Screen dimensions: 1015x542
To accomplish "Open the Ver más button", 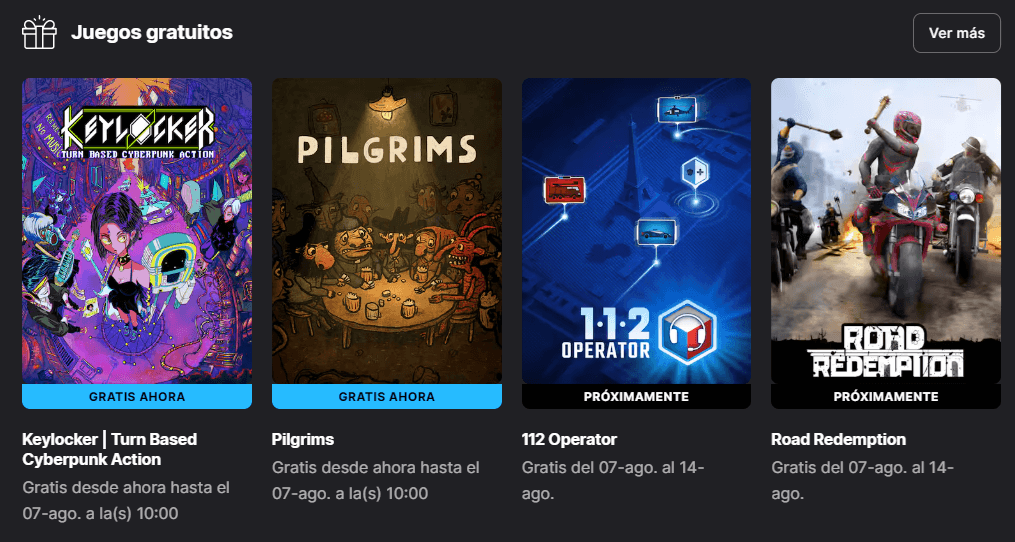I will click(957, 33).
